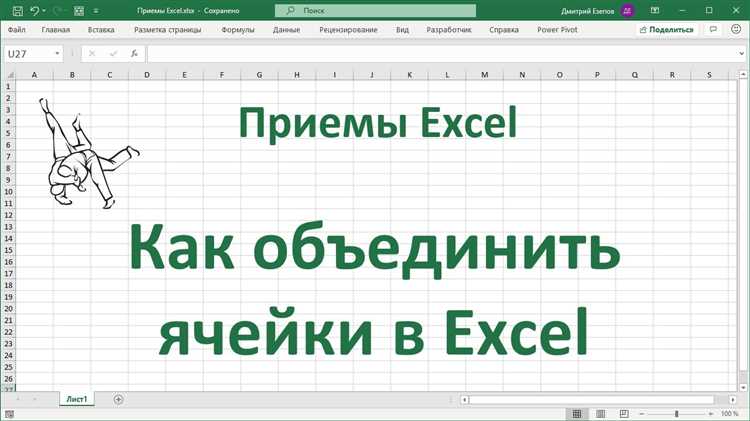The width and height of the screenshot is (750, 421).
Task: Click the vertical scrollbar up arrow
Action: click(x=743, y=75)
